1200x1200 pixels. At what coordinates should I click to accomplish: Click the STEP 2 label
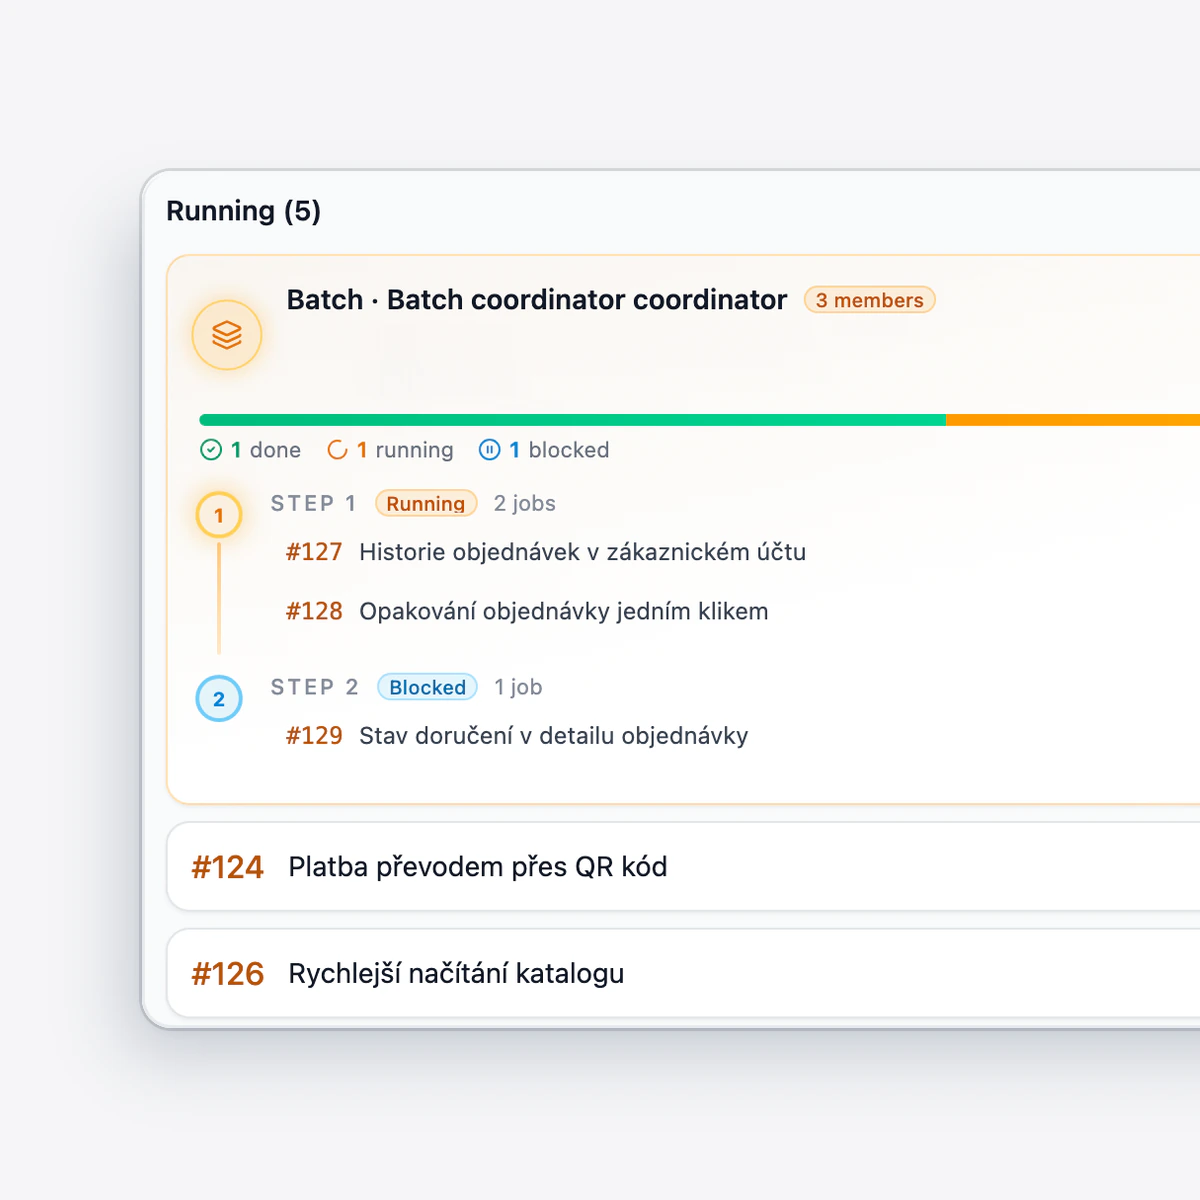[315, 687]
